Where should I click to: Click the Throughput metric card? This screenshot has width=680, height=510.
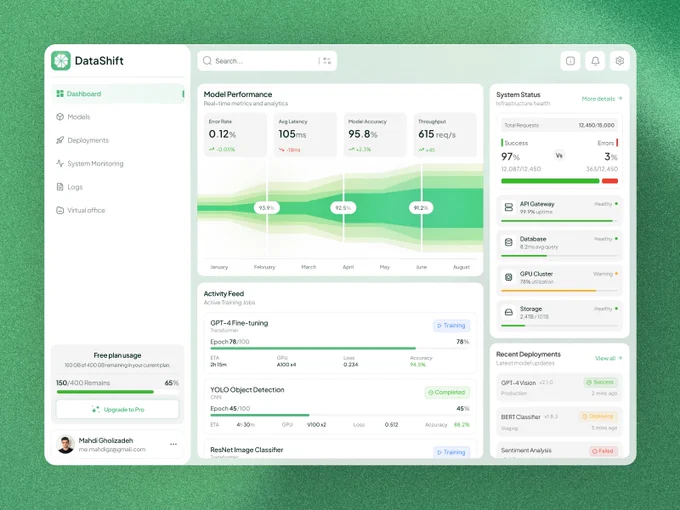tap(445, 134)
